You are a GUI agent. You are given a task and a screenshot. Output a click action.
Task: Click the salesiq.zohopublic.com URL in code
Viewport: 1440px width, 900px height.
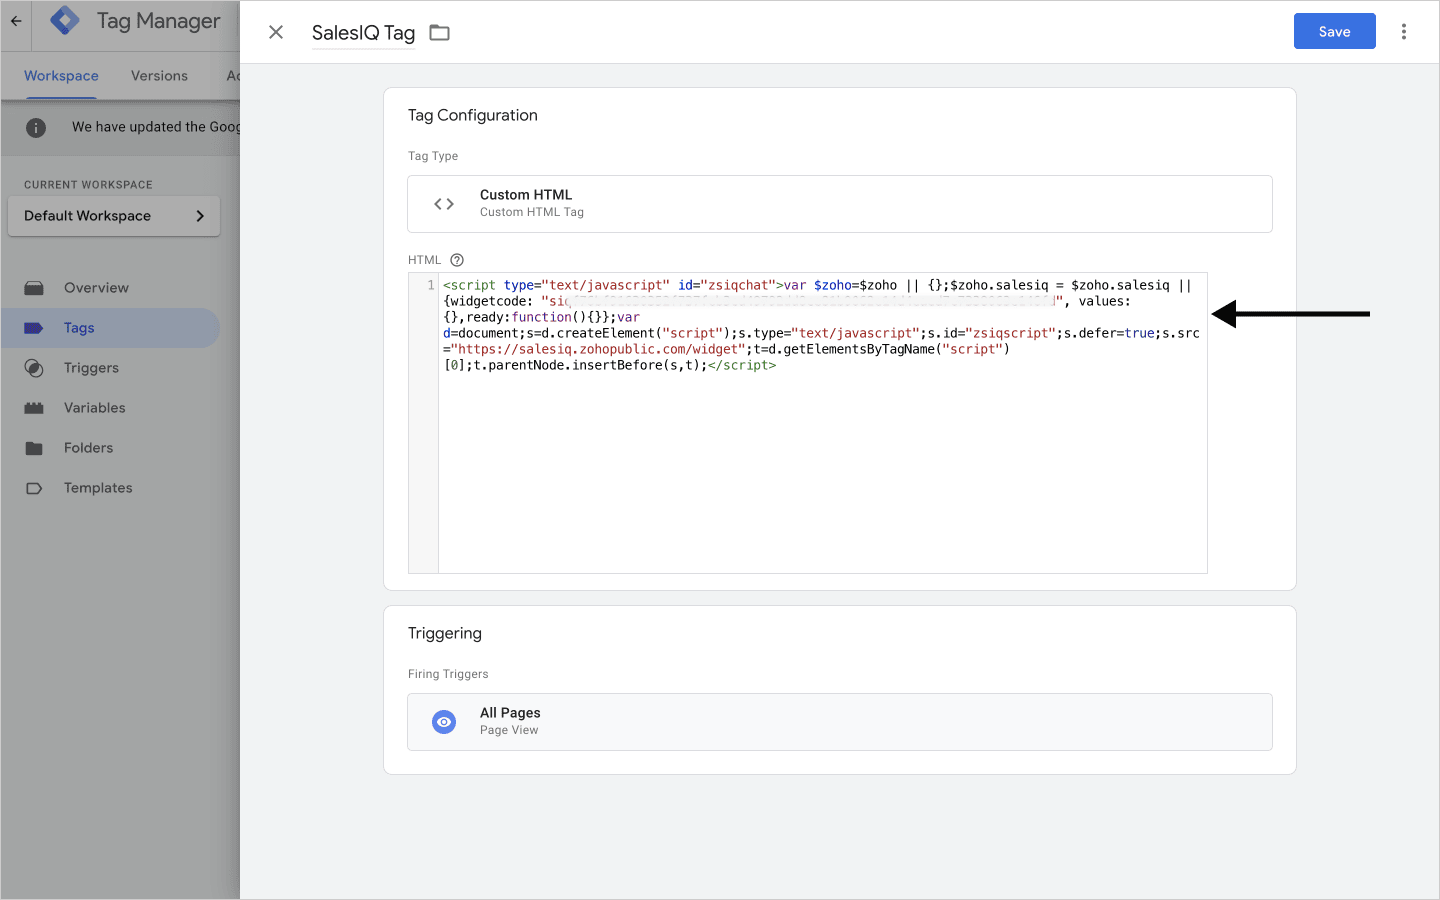pyautogui.click(x=599, y=349)
